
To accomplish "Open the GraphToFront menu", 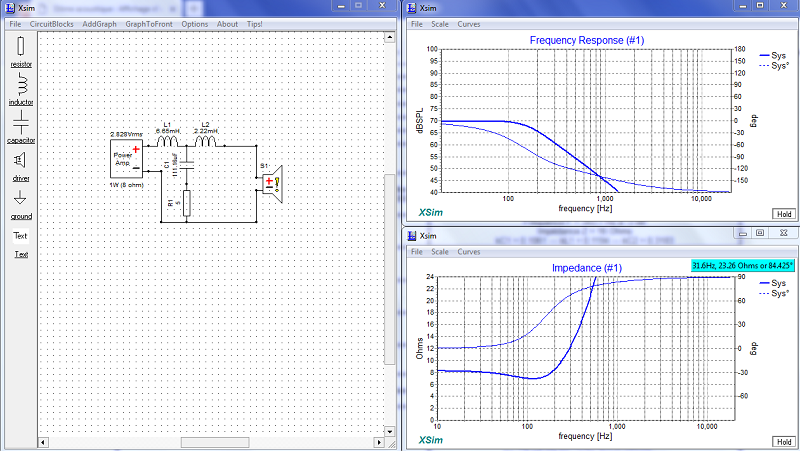I will coord(149,24).
